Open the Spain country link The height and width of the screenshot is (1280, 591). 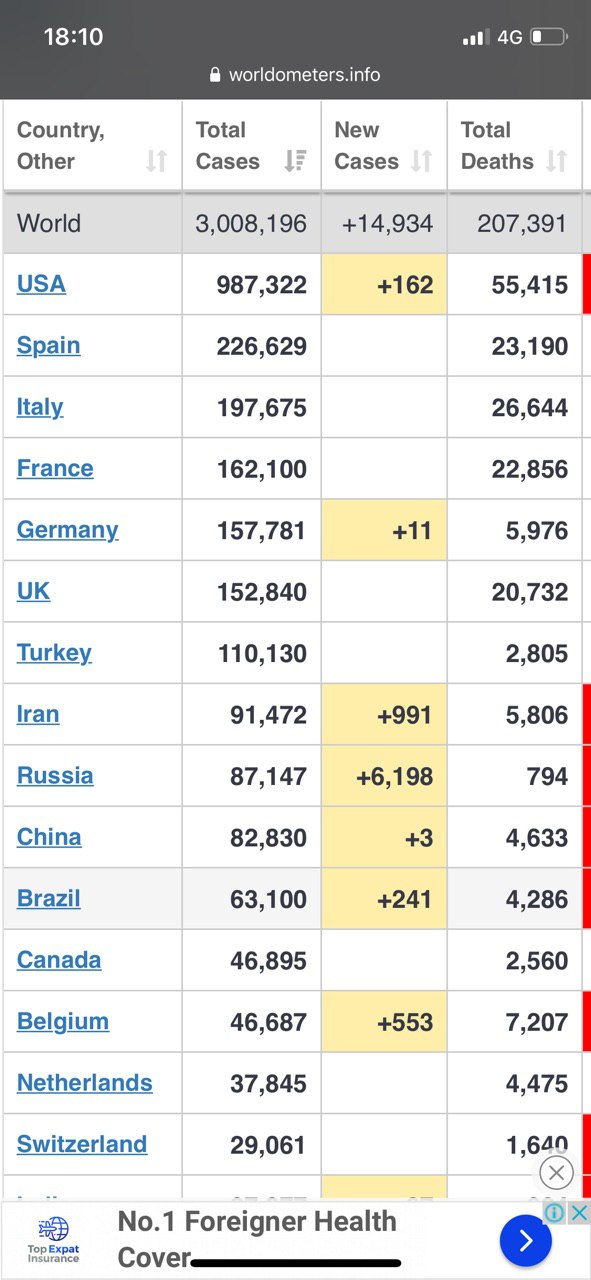[x=48, y=345]
